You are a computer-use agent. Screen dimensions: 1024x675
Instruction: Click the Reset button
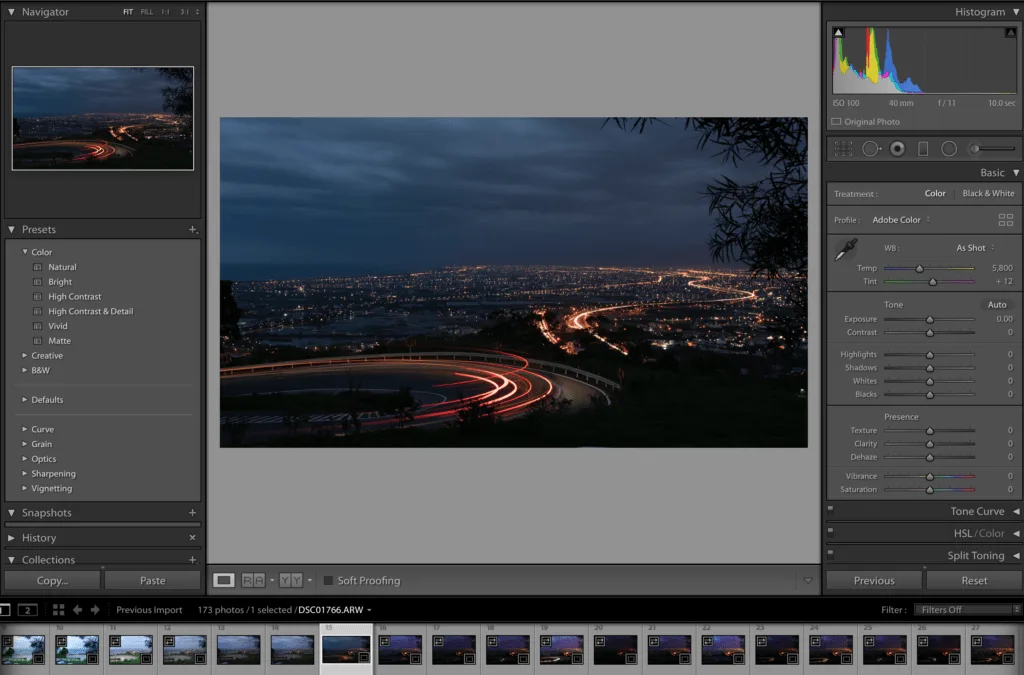tap(974, 580)
